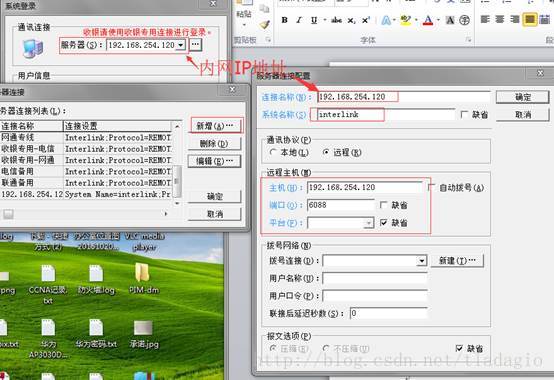Click the 连接名称 column header
Viewport: 554px width, 380px height.
31,126
